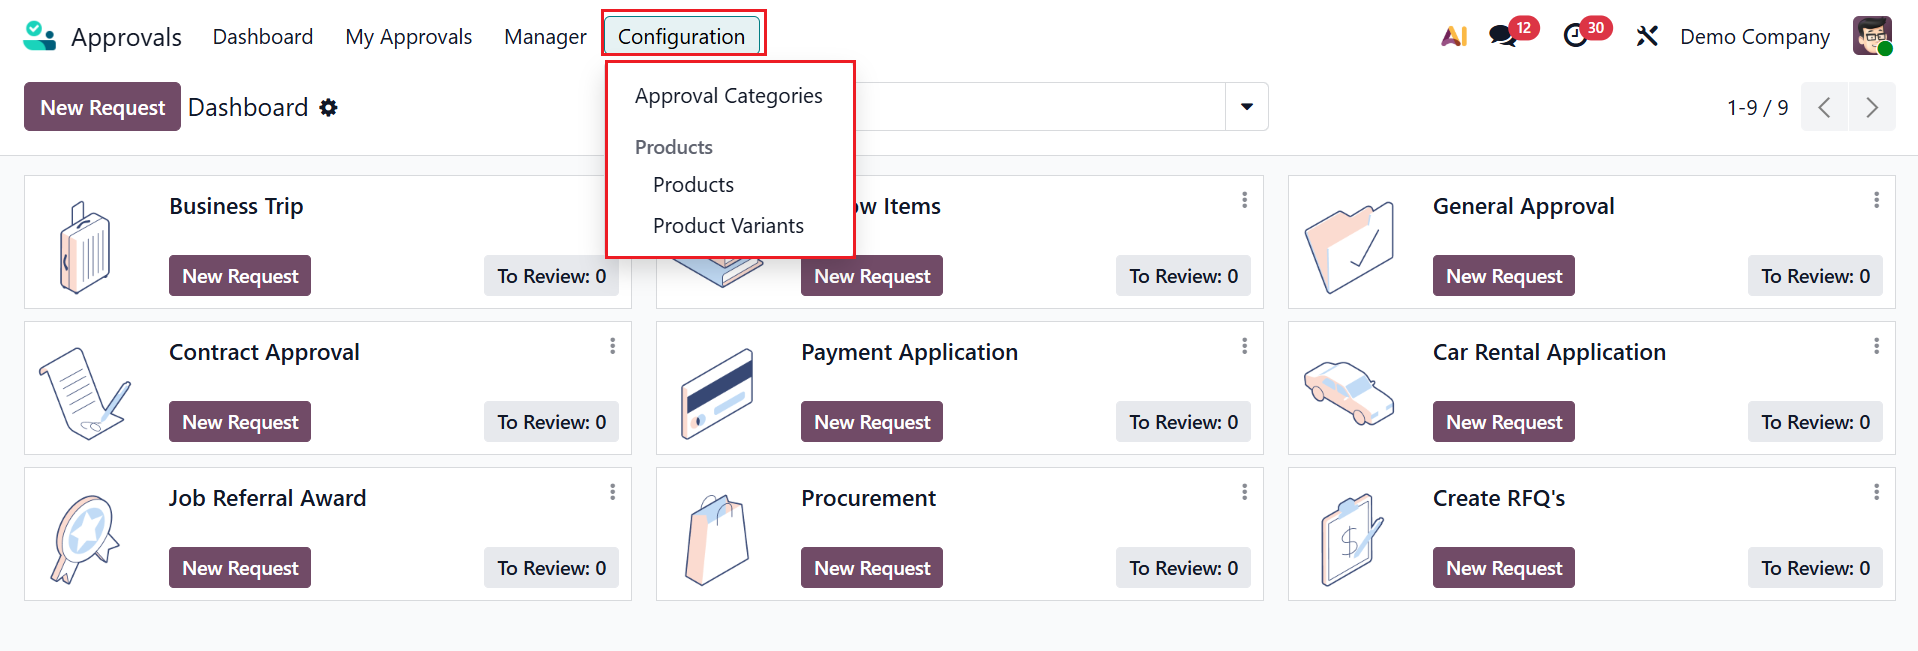Click To Review on Payment Application card
The width and height of the screenshot is (1918, 651).
point(1183,422)
